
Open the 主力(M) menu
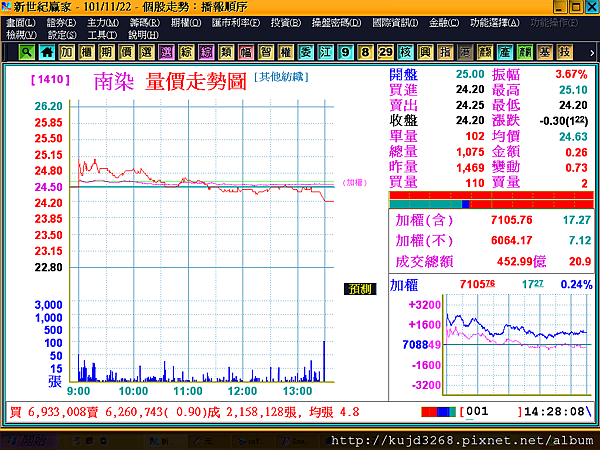(103, 23)
